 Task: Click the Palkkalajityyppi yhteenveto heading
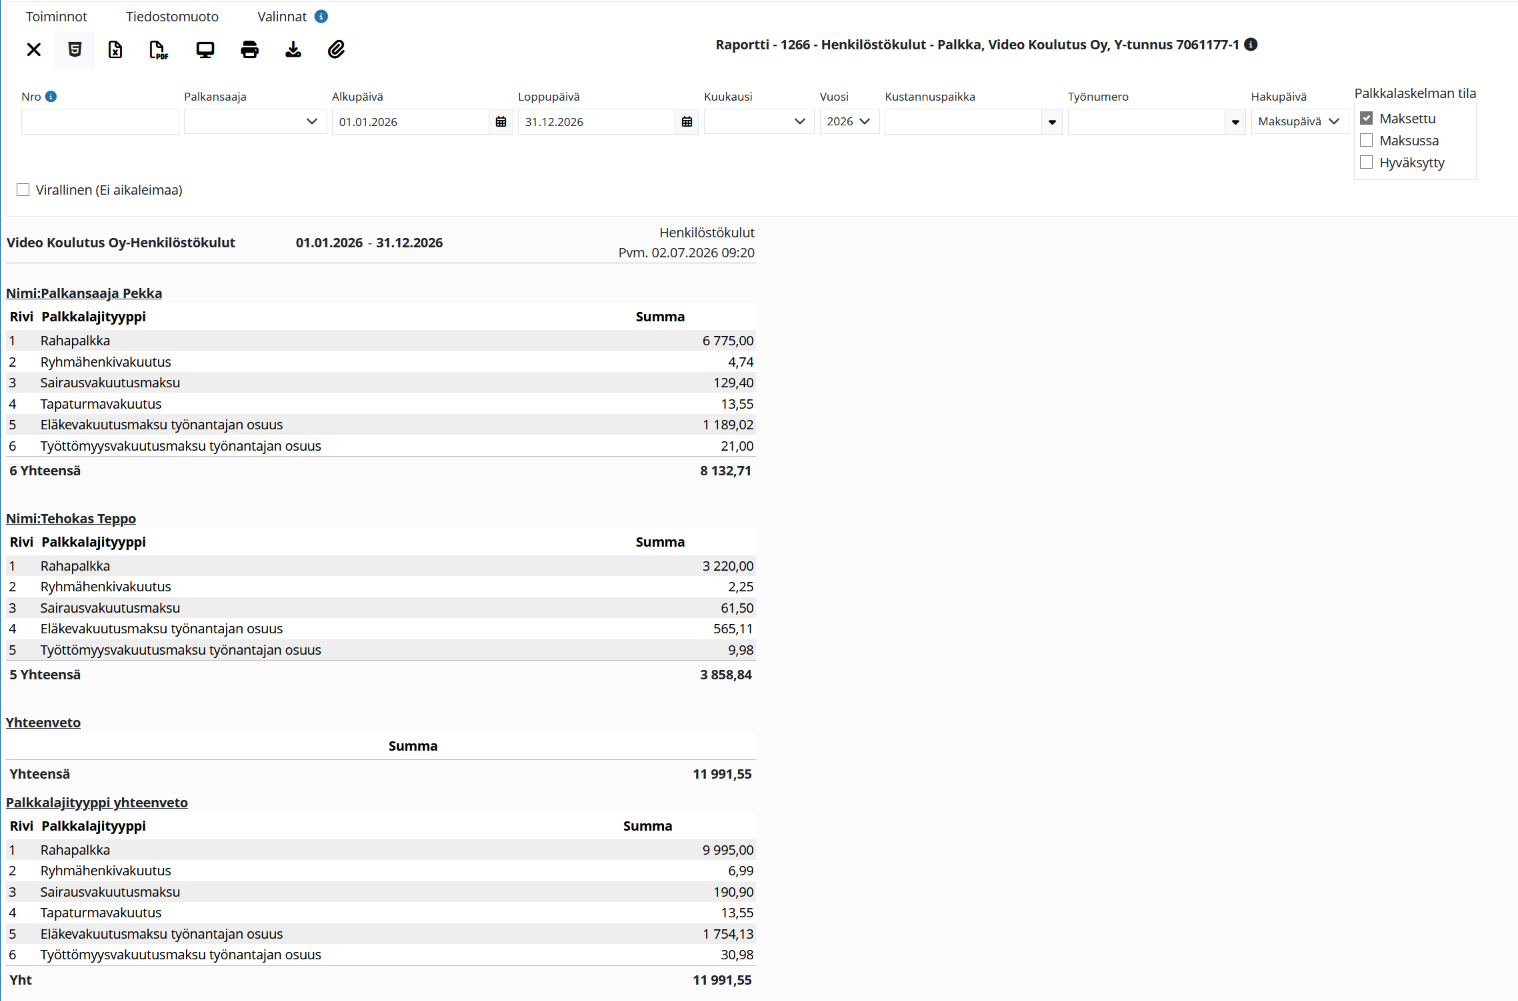tap(97, 802)
